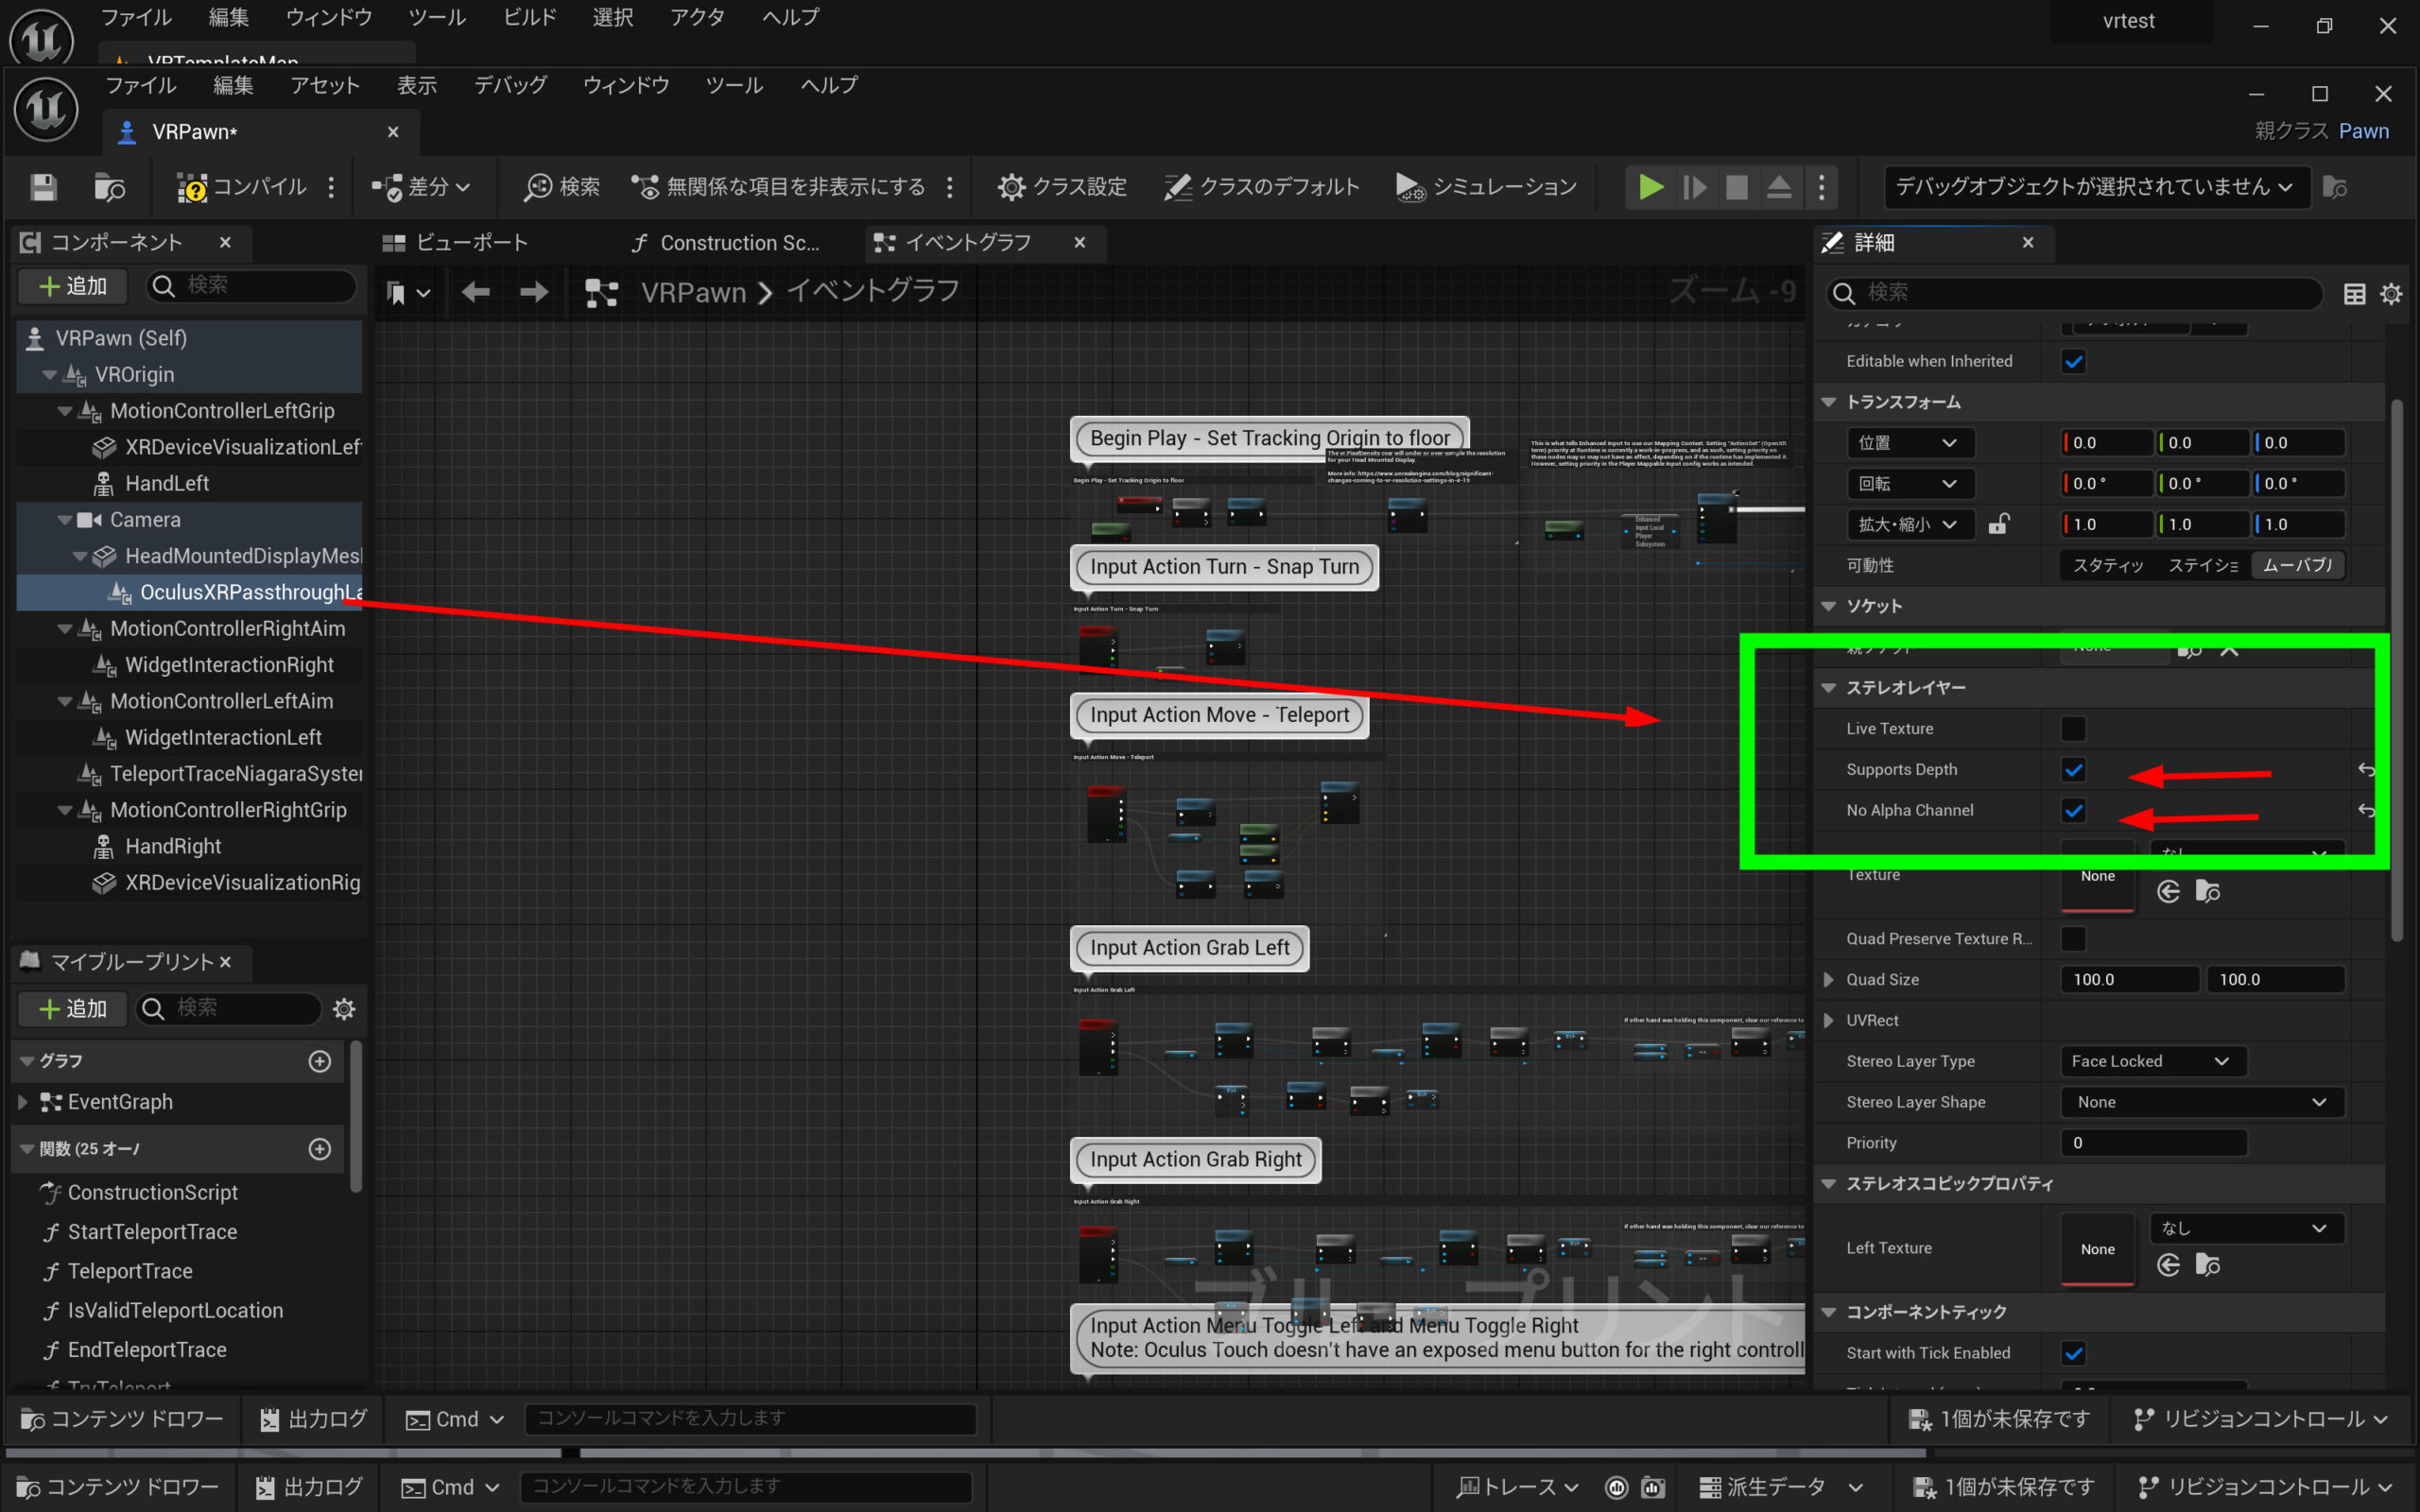Open the Stereo Layer Type dropdown

pyautogui.click(x=2152, y=1061)
